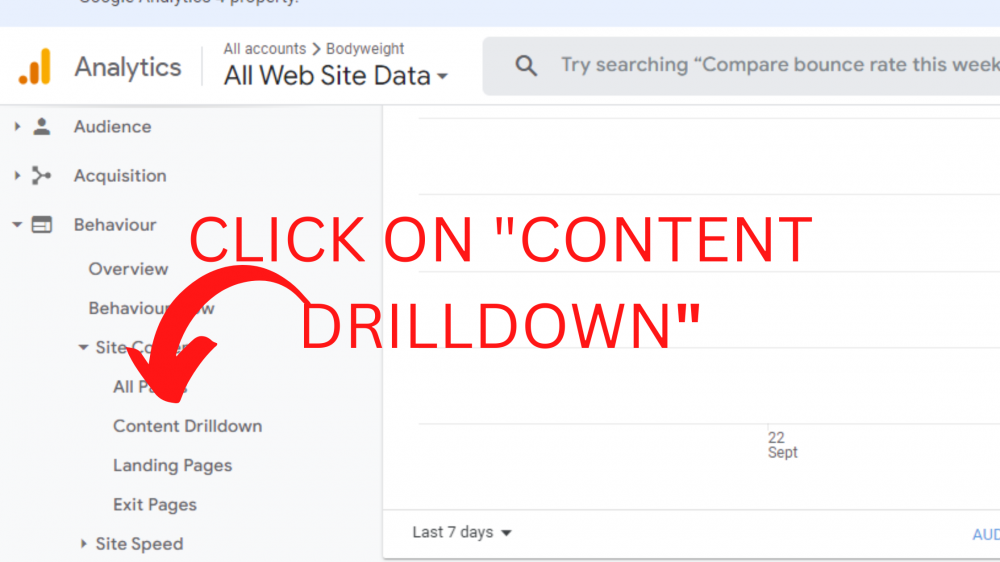The width and height of the screenshot is (1000, 562).
Task: Click the Audience person icon
Action: coord(42,126)
